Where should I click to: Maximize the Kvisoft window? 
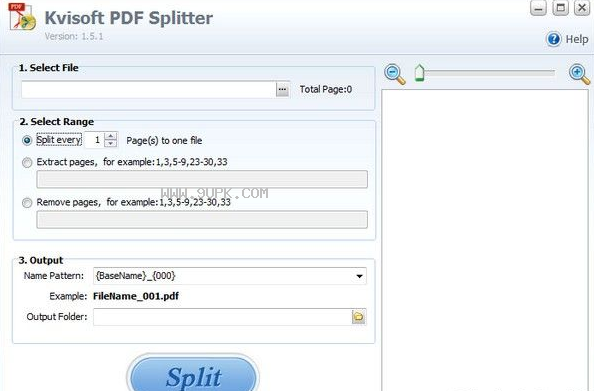pos(561,8)
